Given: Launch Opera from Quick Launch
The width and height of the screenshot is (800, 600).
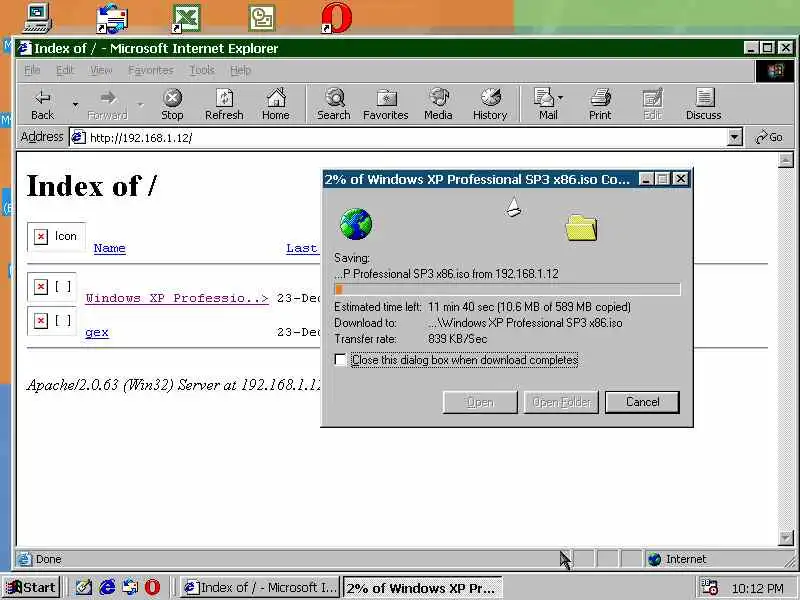Looking at the screenshot, I should tap(152, 587).
